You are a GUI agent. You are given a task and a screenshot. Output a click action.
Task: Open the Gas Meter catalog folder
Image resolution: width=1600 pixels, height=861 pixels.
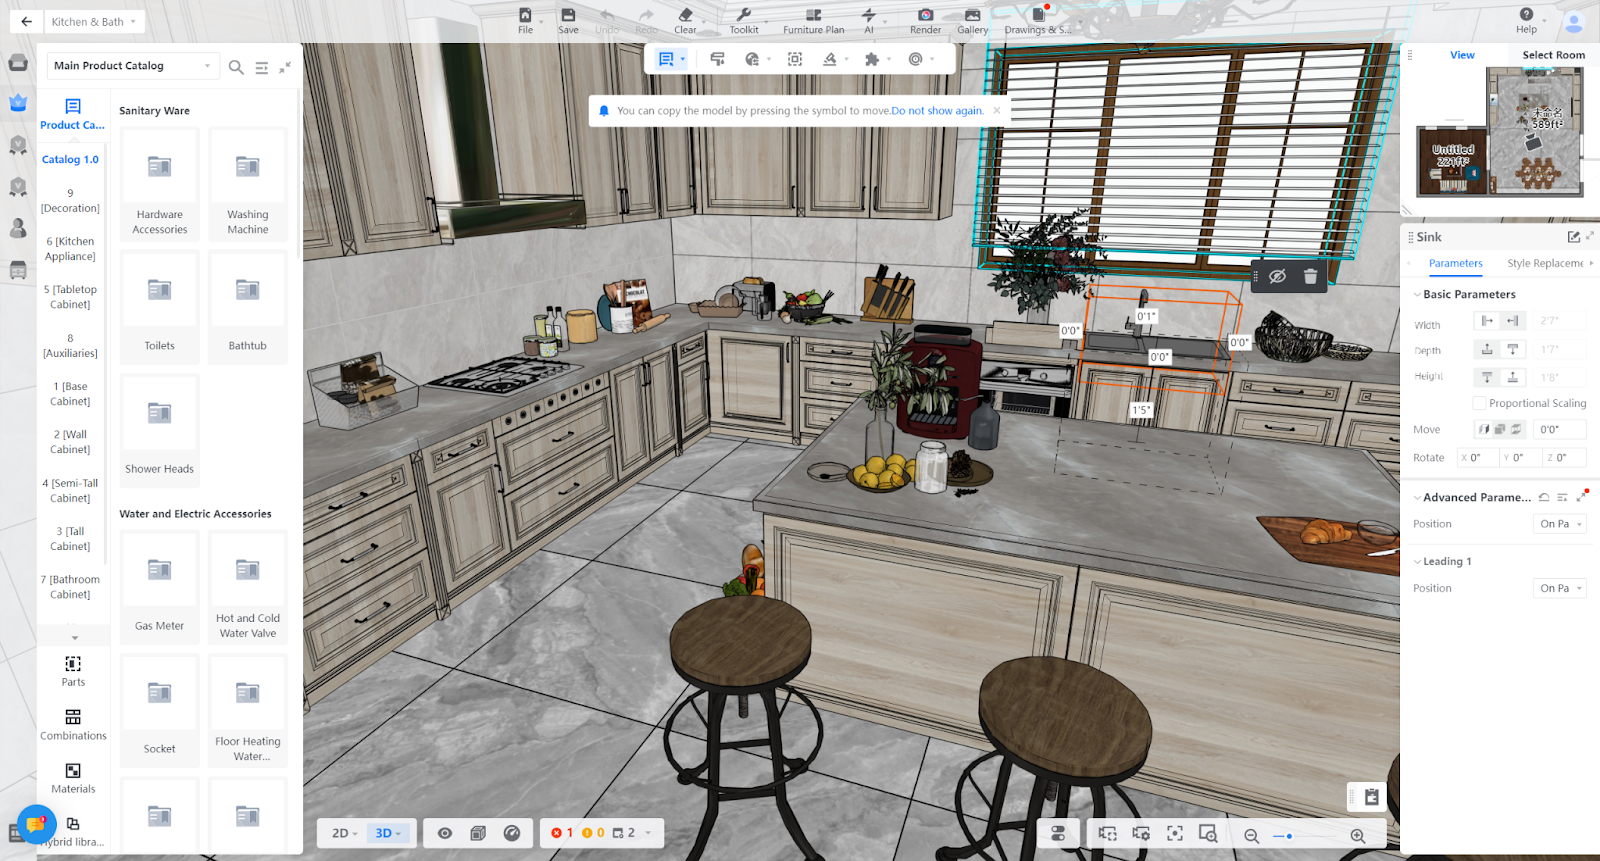pyautogui.click(x=160, y=587)
